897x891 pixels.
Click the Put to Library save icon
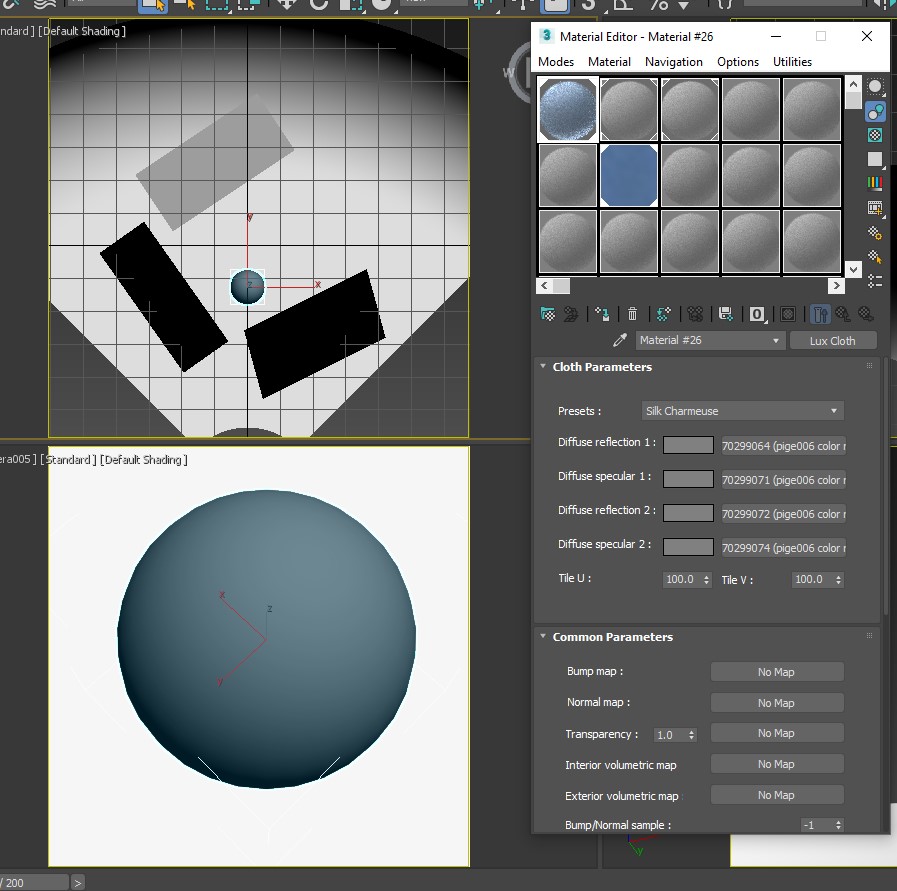click(x=726, y=314)
